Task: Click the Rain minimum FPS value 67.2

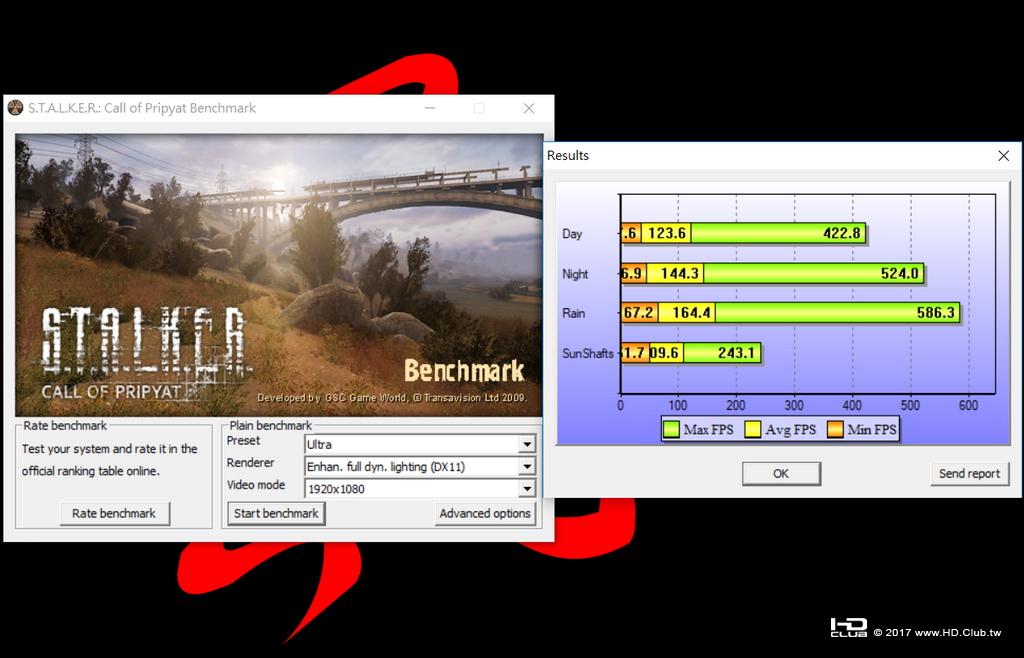Action: click(638, 313)
